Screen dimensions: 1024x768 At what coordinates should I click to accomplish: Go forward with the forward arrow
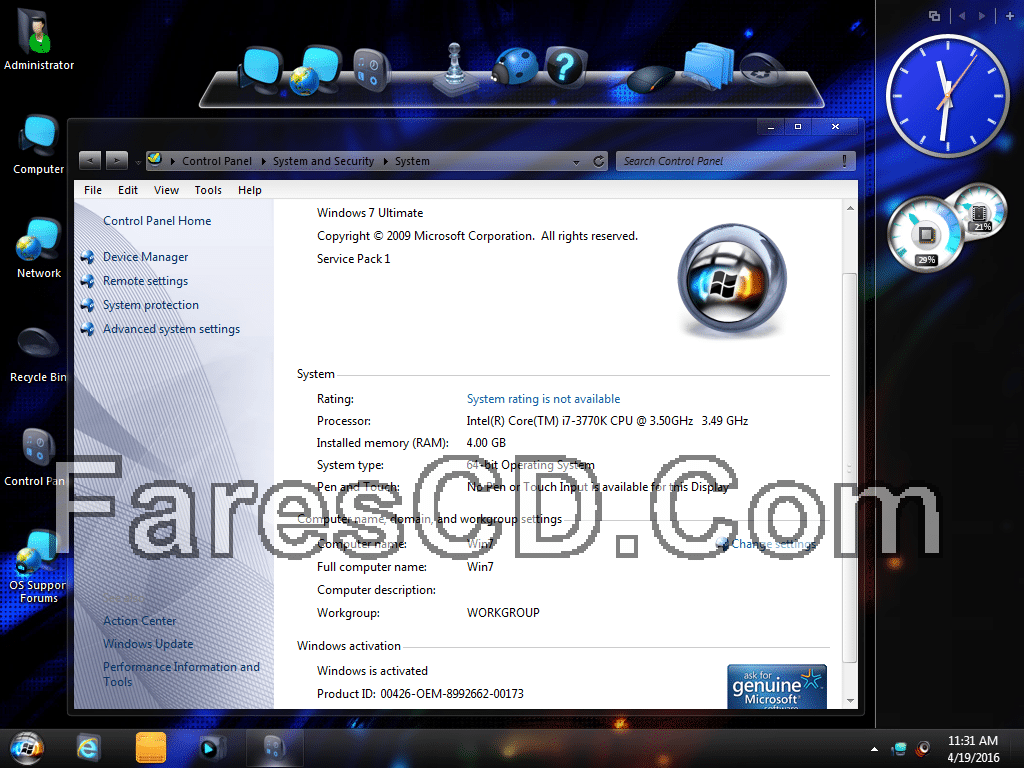[116, 160]
